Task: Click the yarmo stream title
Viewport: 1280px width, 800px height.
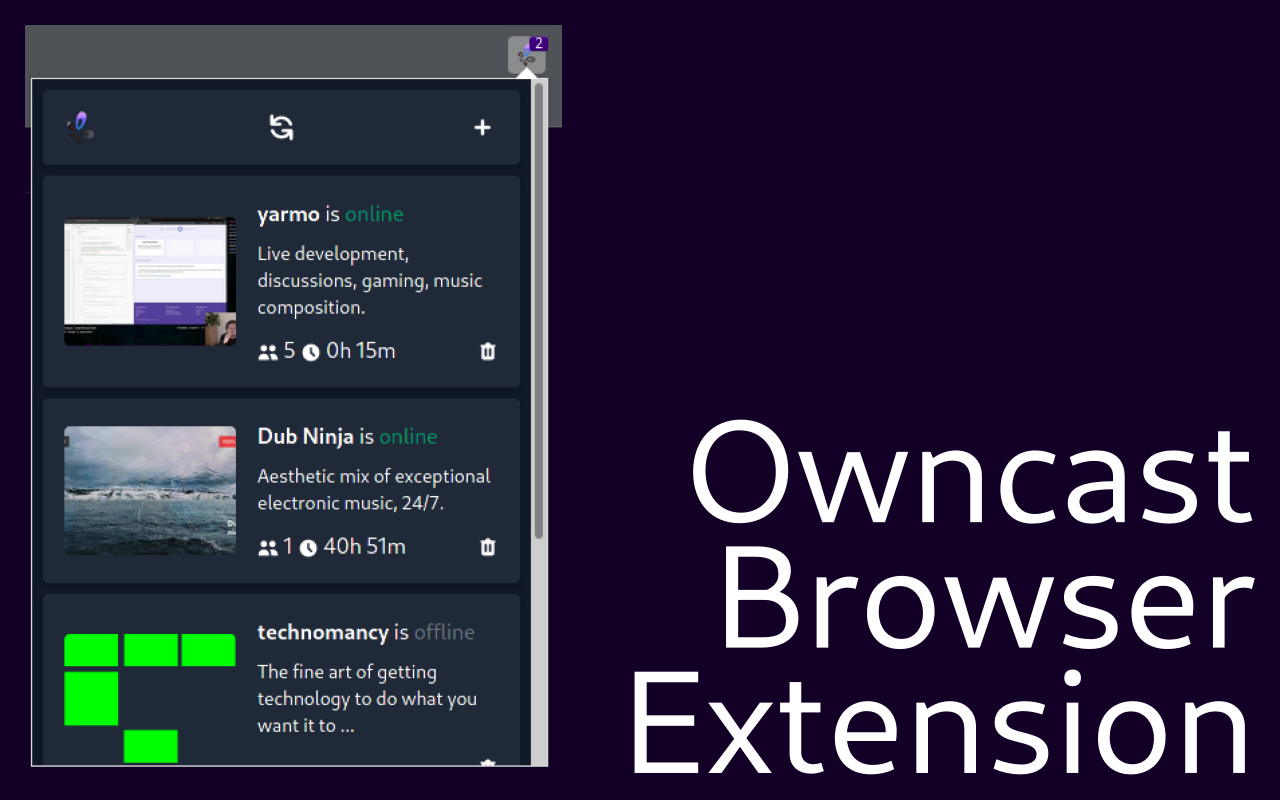Action: point(288,213)
